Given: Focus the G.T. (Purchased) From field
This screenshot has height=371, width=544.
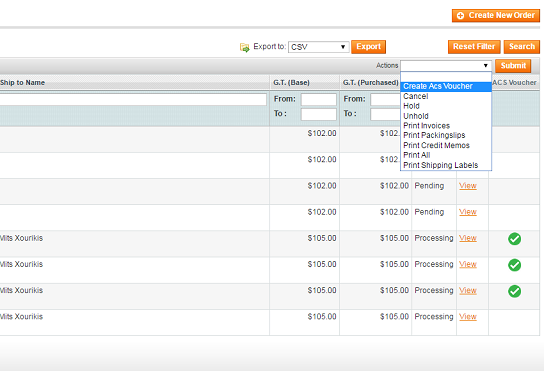Looking at the screenshot, I should (385, 100).
